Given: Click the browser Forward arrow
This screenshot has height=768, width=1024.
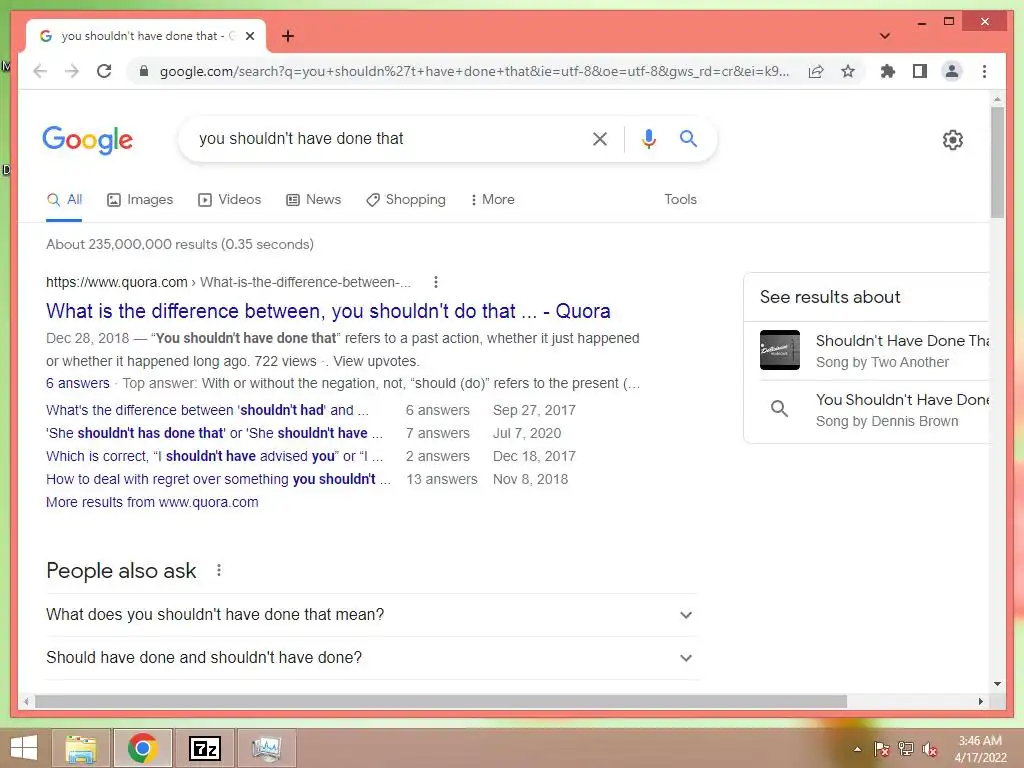Looking at the screenshot, I should coord(72,71).
